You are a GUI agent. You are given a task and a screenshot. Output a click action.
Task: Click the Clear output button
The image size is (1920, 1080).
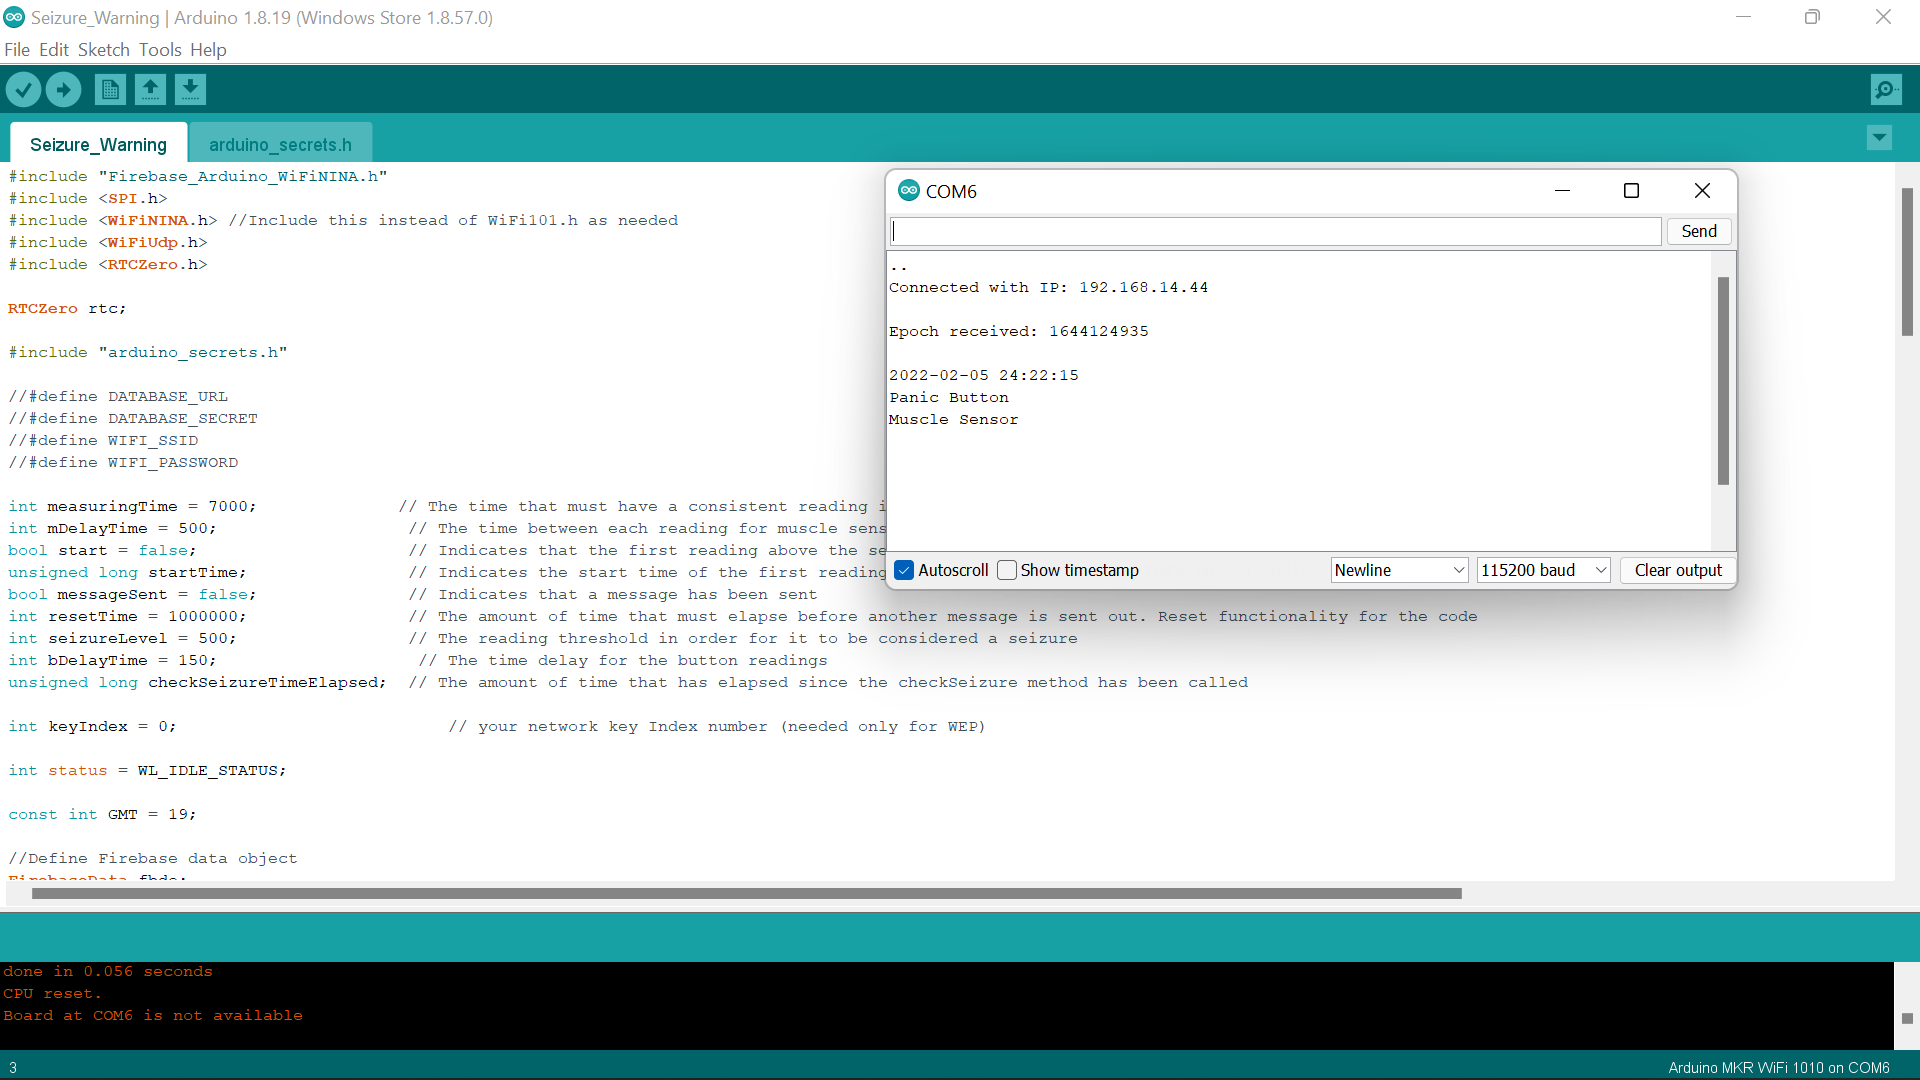(x=1677, y=570)
